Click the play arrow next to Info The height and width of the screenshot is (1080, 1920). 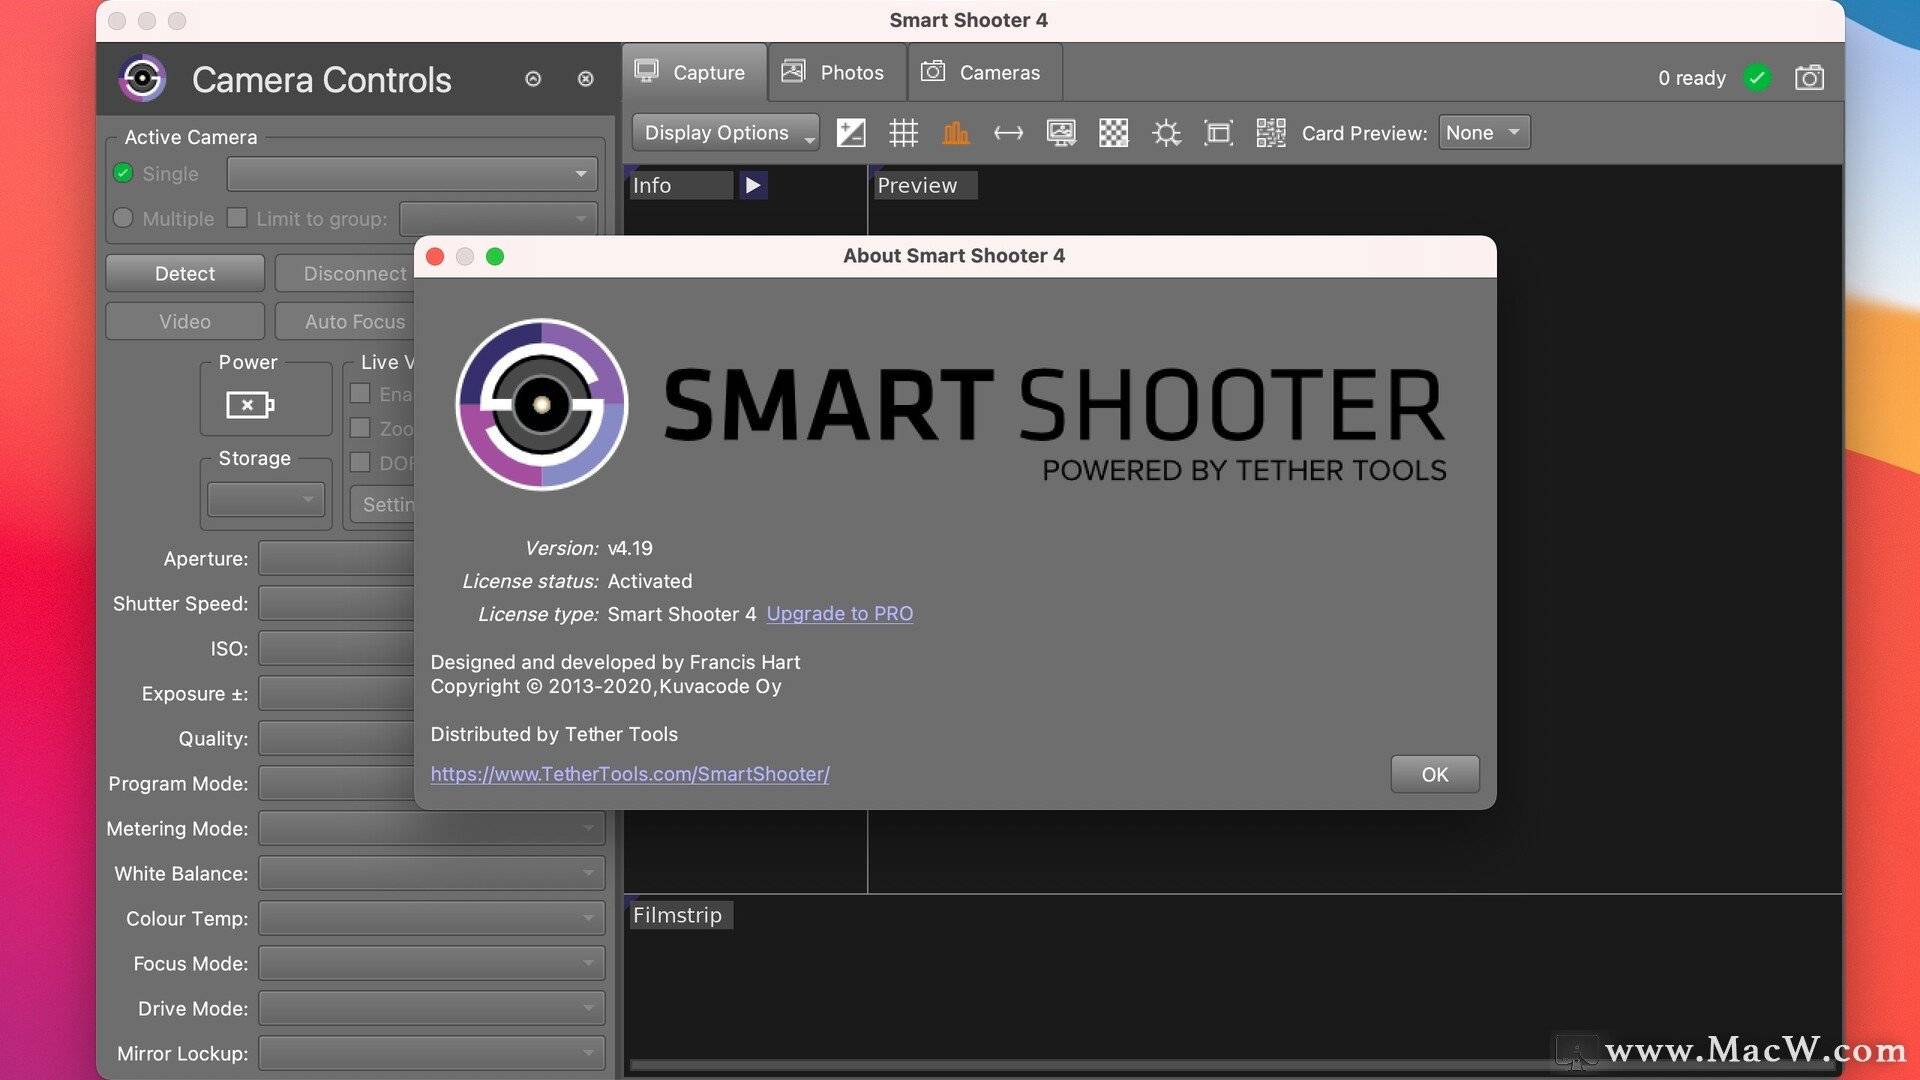click(x=753, y=185)
